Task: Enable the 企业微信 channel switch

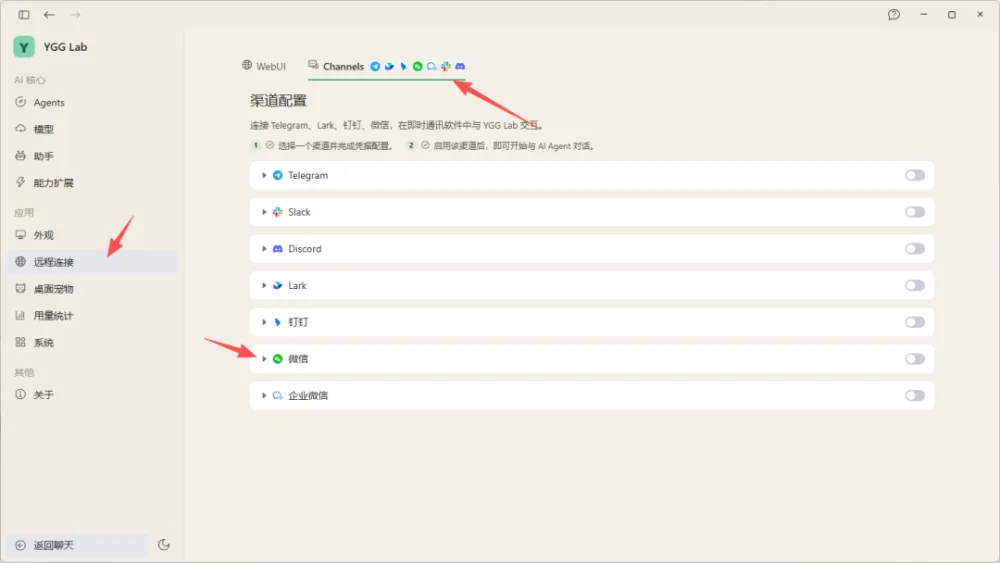Action: click(915, 395)
